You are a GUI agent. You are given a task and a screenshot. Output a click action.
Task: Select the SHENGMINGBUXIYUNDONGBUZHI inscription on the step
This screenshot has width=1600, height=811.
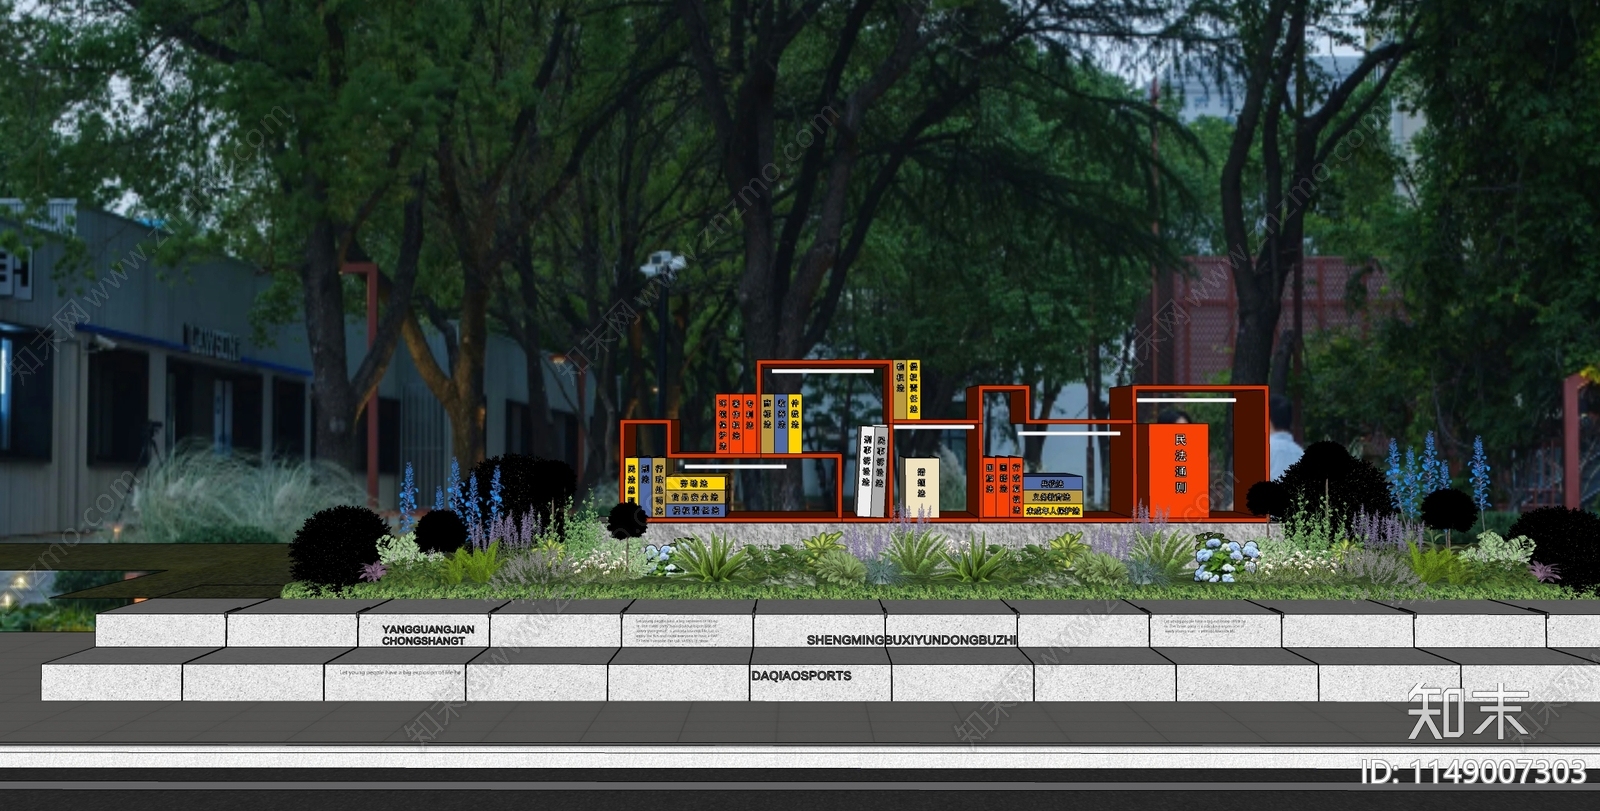(911, 640)
